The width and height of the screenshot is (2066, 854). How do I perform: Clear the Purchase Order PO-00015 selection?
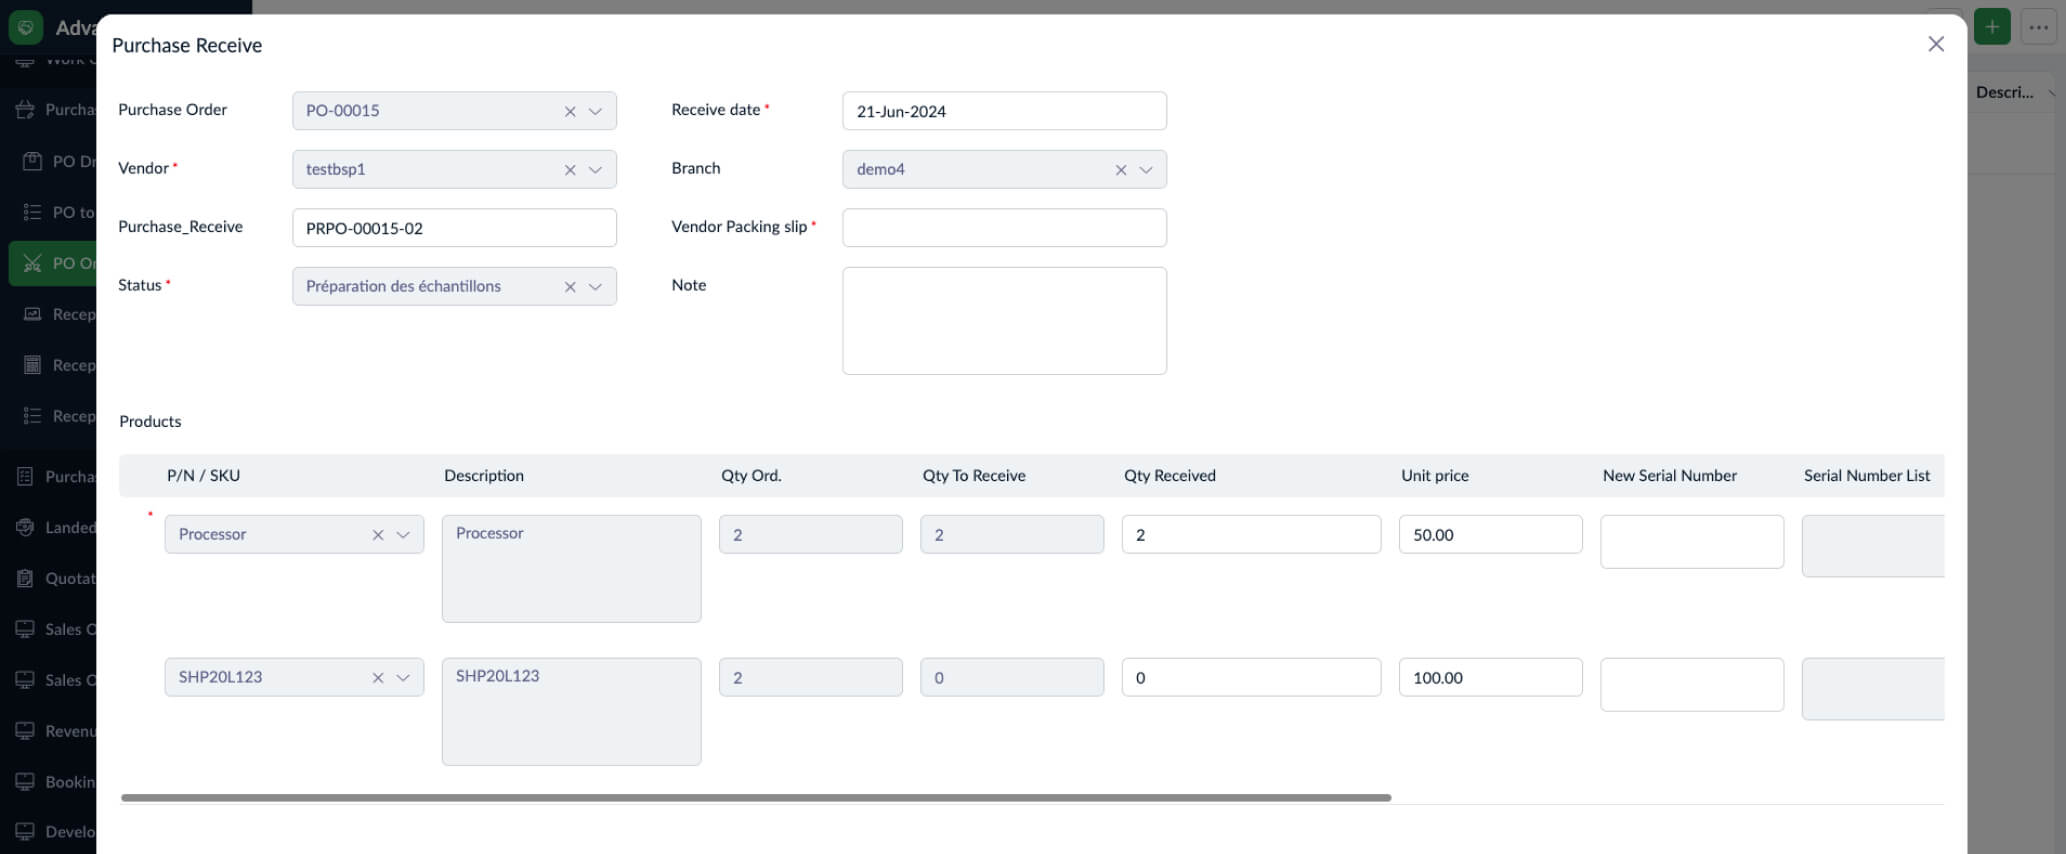coord(570,111)
